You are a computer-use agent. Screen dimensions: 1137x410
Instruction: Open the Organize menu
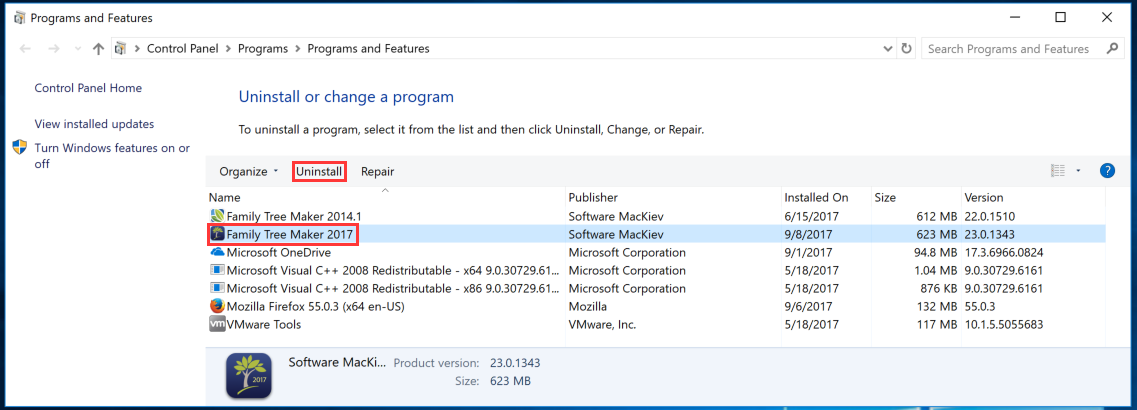tap(249, 172)
